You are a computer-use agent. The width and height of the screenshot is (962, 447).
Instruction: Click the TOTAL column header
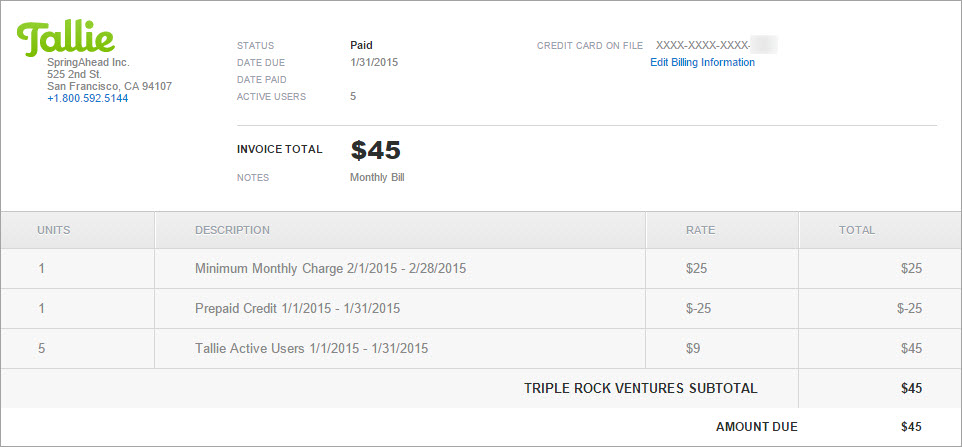(x=857, y=231)
